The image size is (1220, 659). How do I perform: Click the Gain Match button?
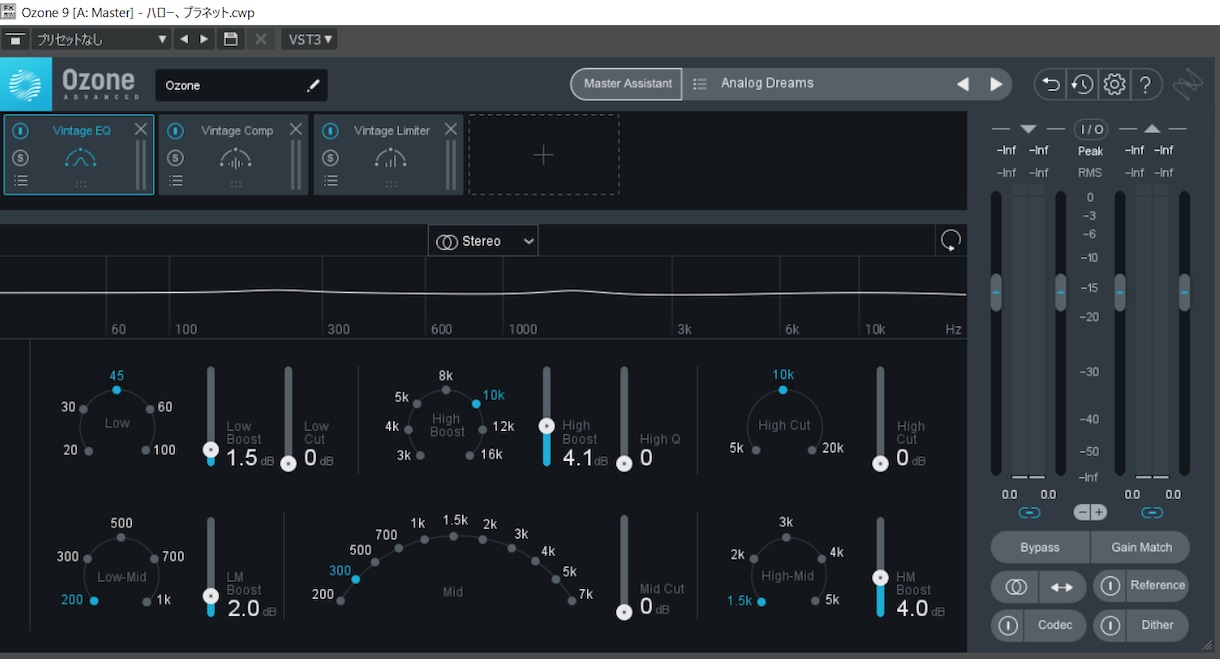click(1141, 547)
